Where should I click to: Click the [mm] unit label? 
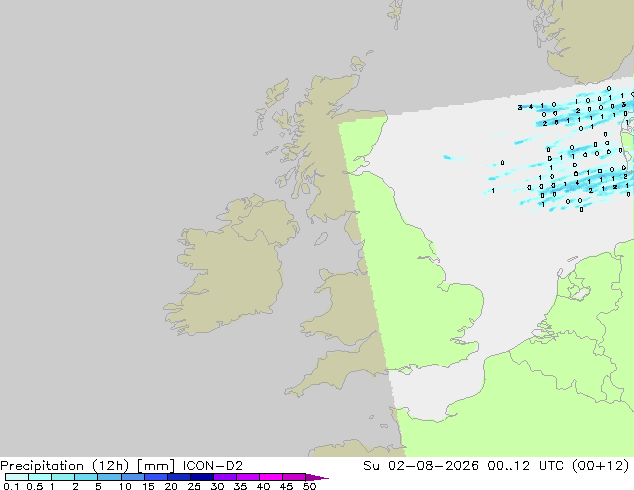(156, 466)
